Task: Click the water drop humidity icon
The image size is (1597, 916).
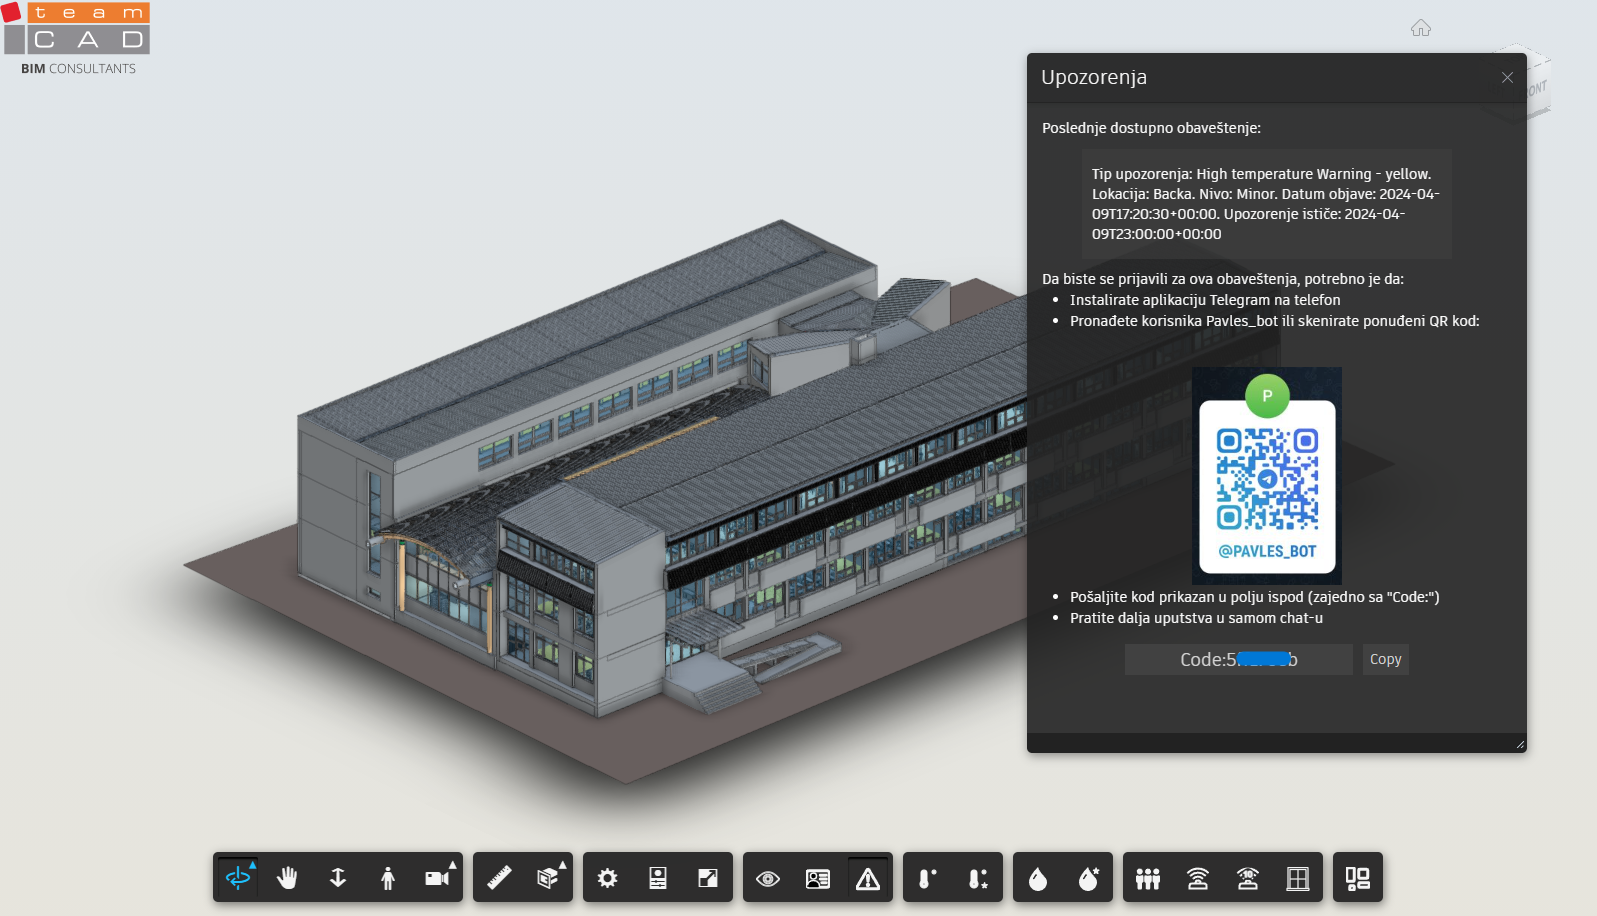Action: click(1038, 878)
